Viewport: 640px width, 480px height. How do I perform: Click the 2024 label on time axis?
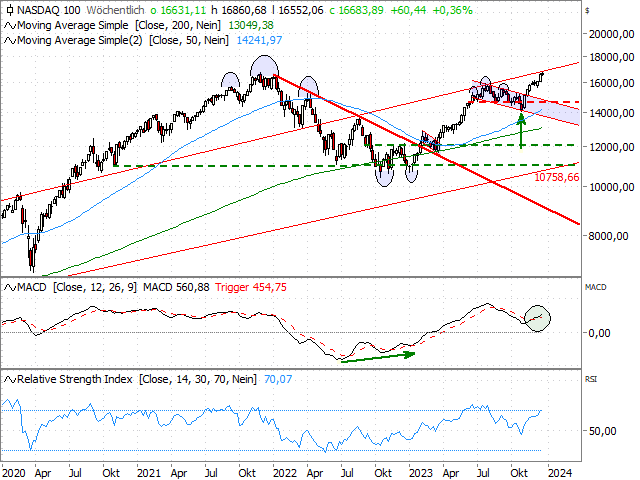point(560,473)
